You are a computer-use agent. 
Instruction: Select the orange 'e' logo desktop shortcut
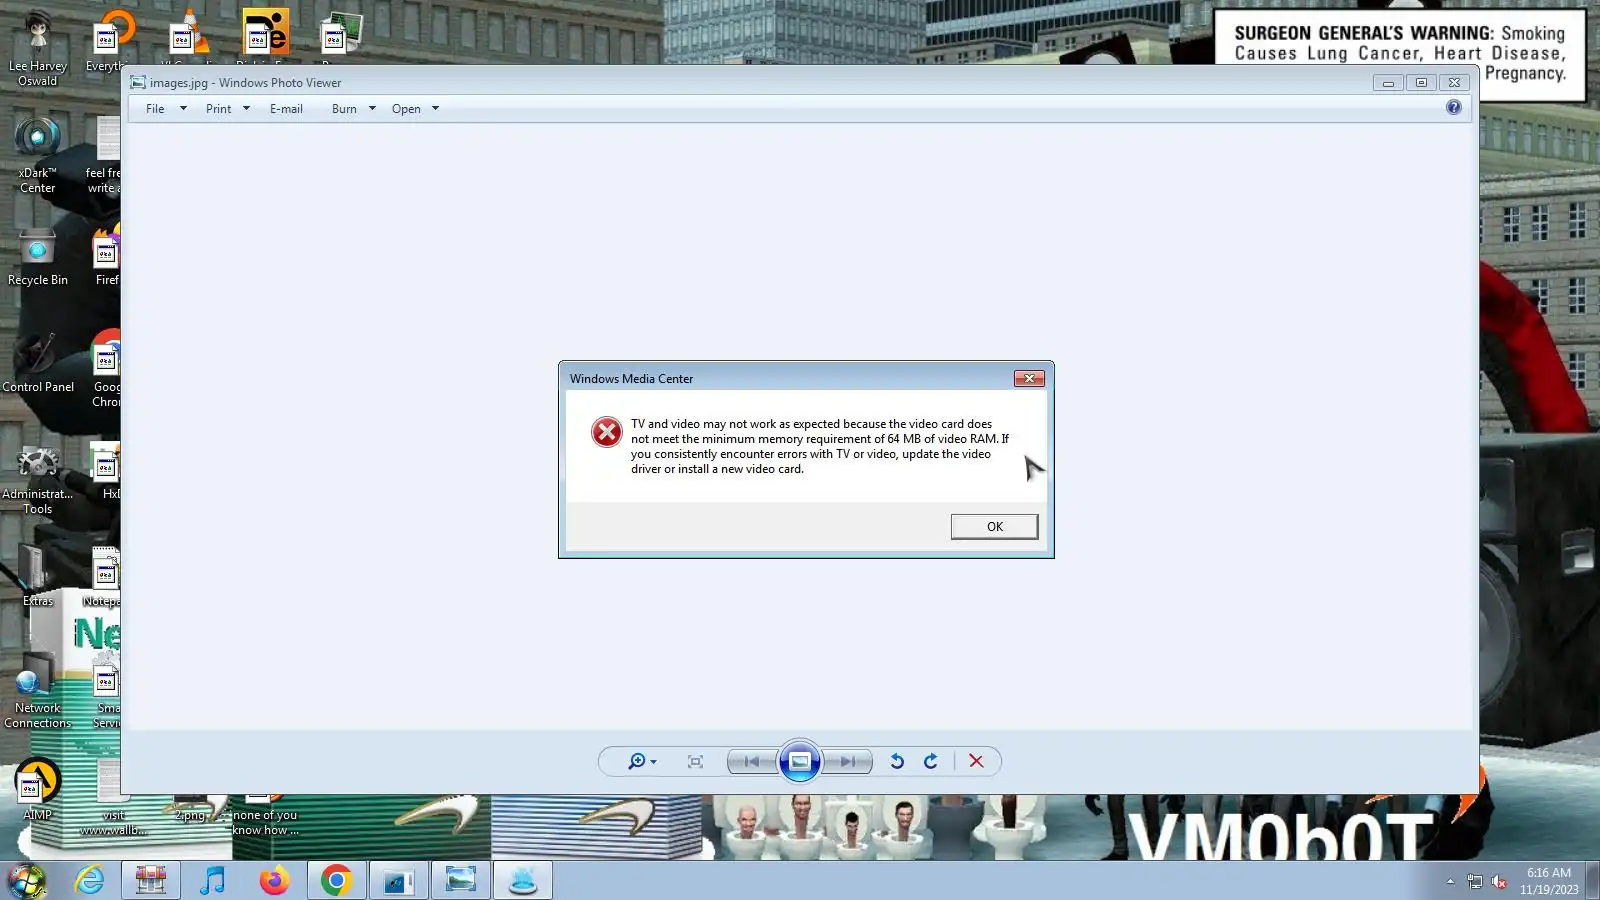tap(264, 34)
